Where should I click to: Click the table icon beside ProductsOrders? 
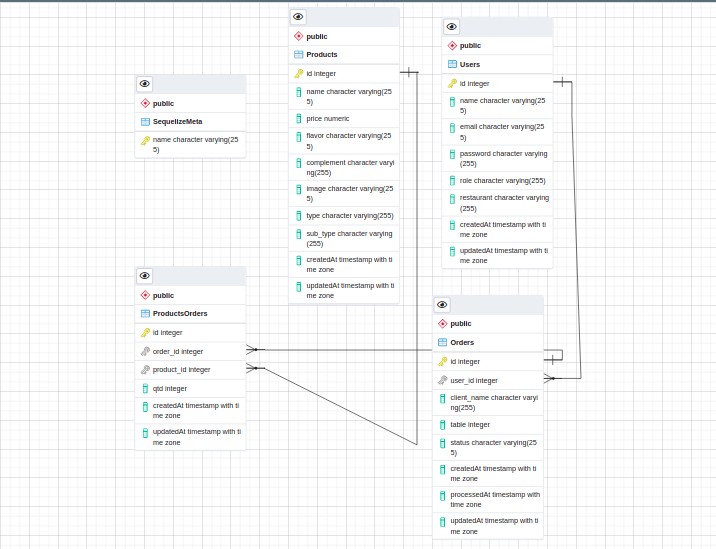pyautogui.click(x=145, y=313)
